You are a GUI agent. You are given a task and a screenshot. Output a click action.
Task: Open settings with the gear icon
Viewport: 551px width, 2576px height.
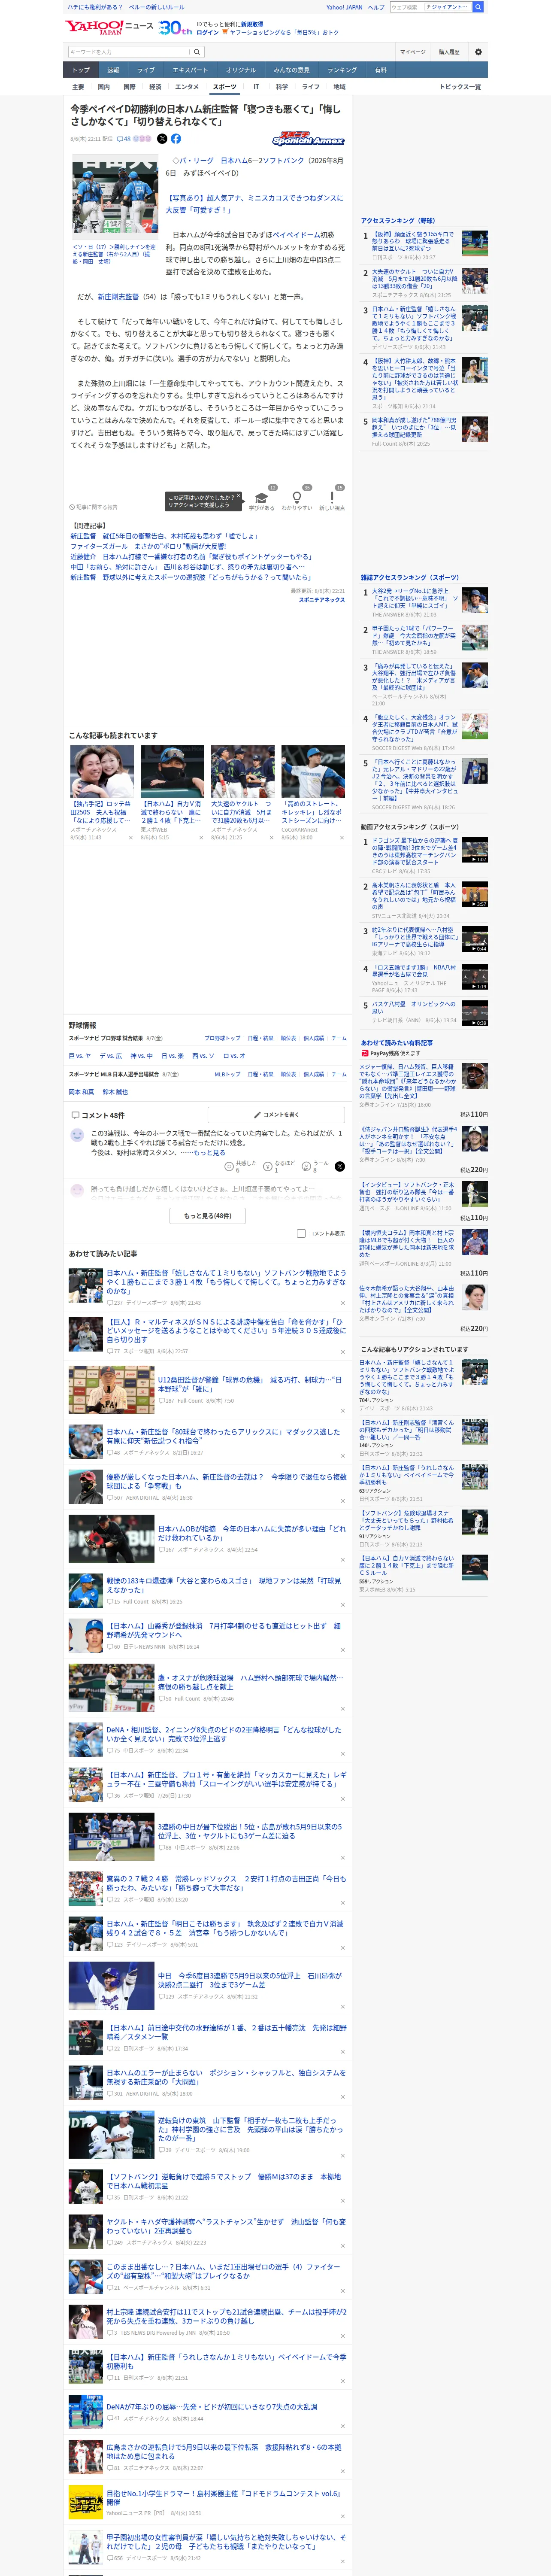tap(478, 52)
